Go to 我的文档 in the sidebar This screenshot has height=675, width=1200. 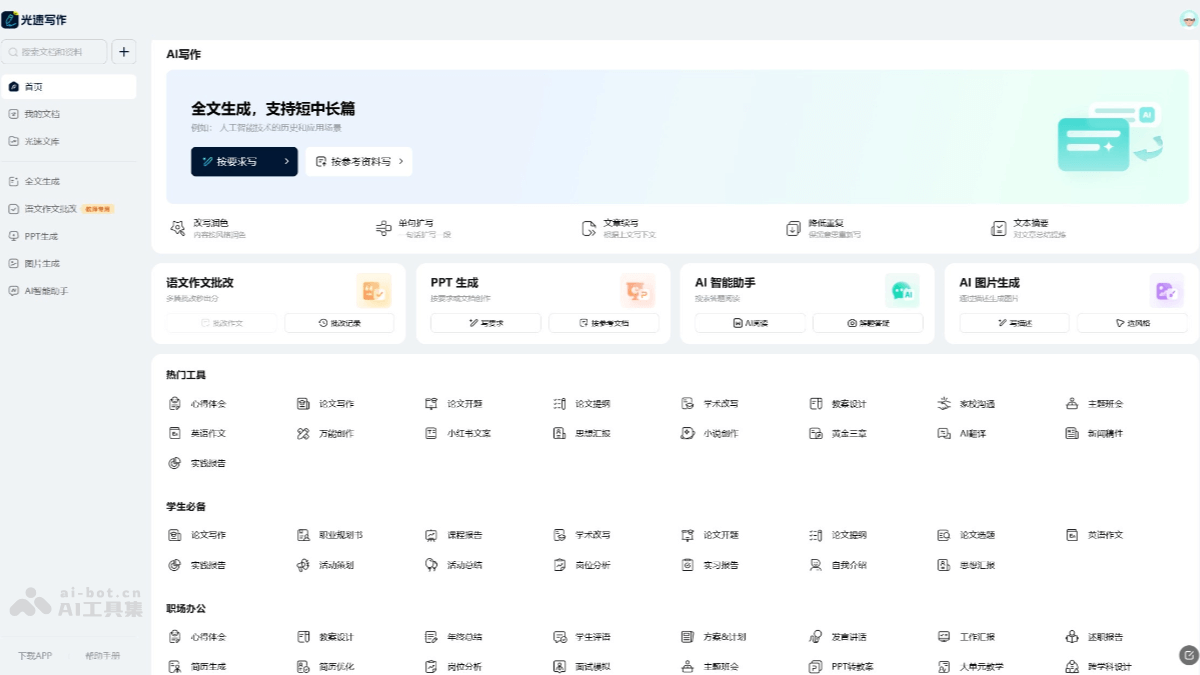(x=42, y=114)
